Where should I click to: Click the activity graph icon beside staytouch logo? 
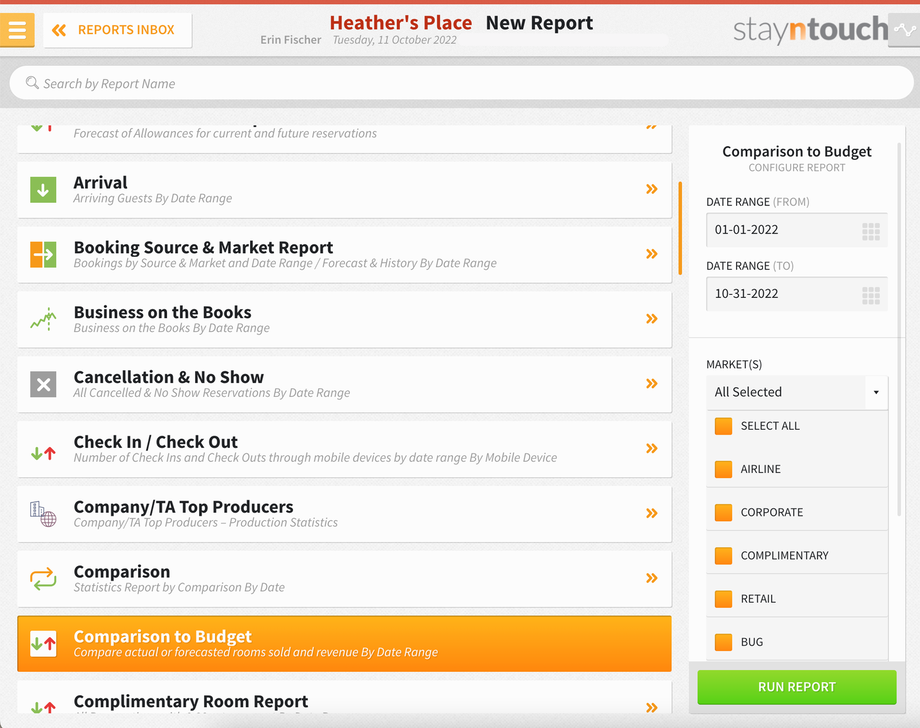(x=904, y=29)
